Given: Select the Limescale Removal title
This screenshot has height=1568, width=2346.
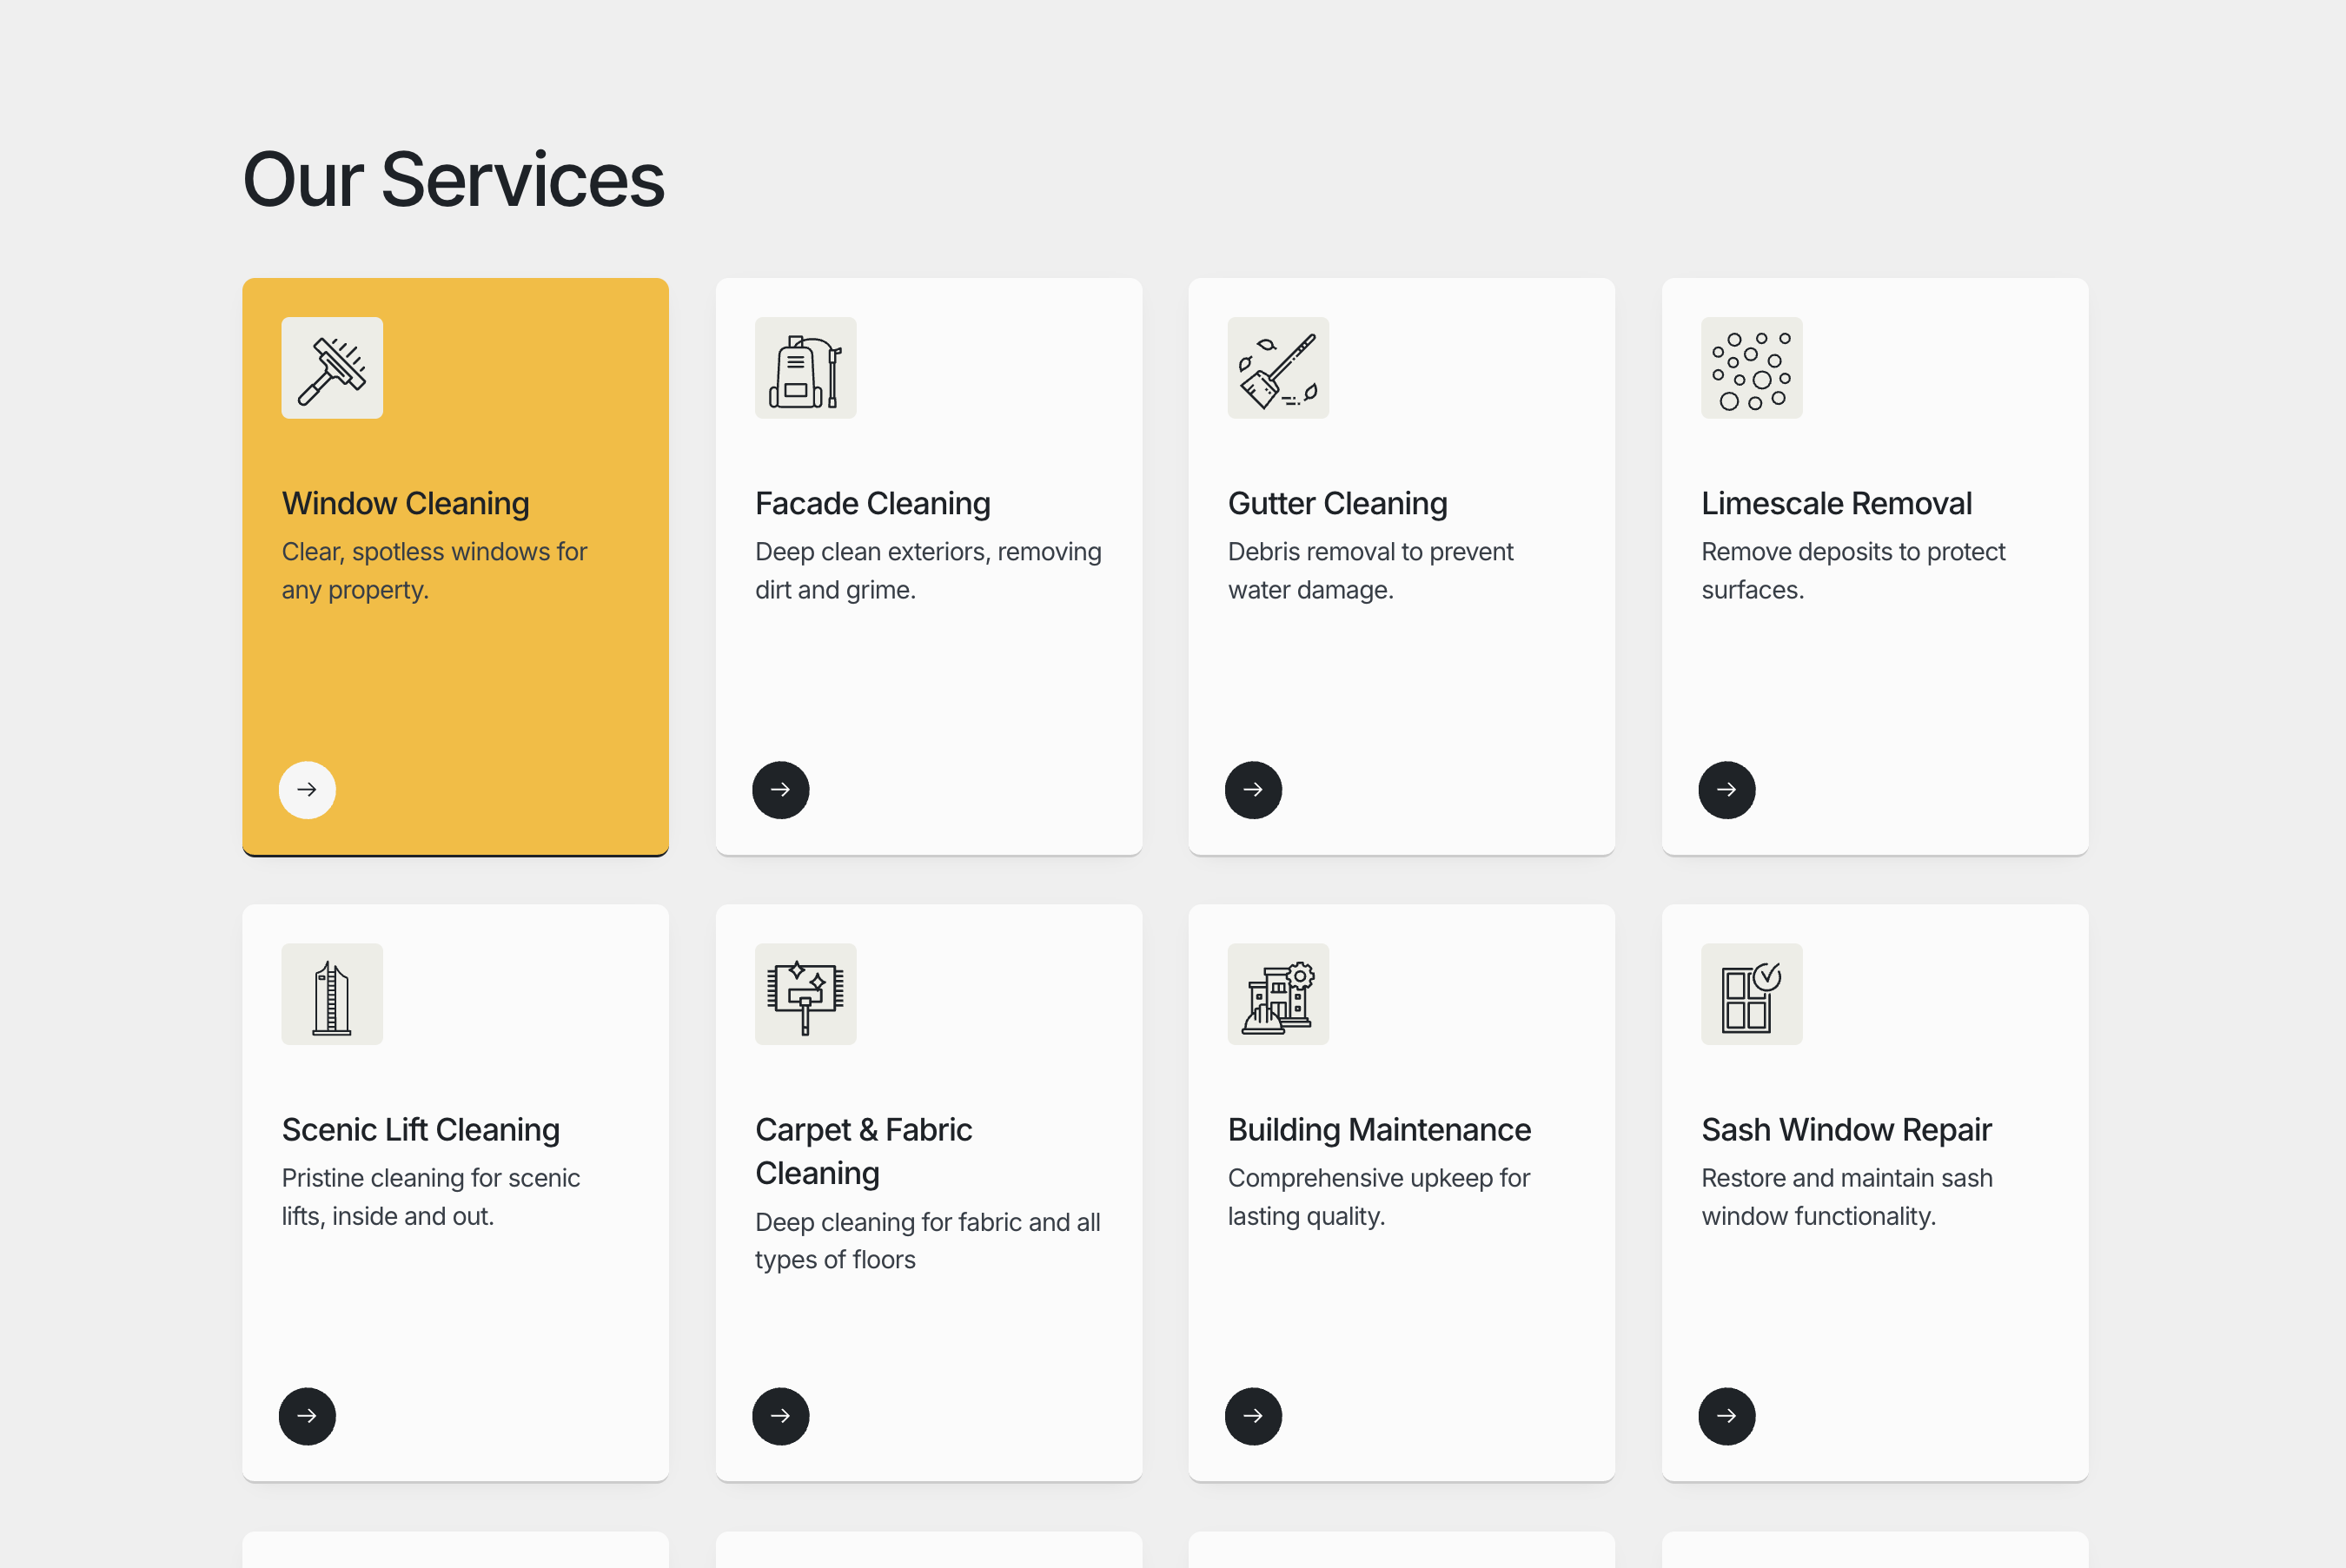Looking at the screenshot, I should click(x=1836, y=503).
